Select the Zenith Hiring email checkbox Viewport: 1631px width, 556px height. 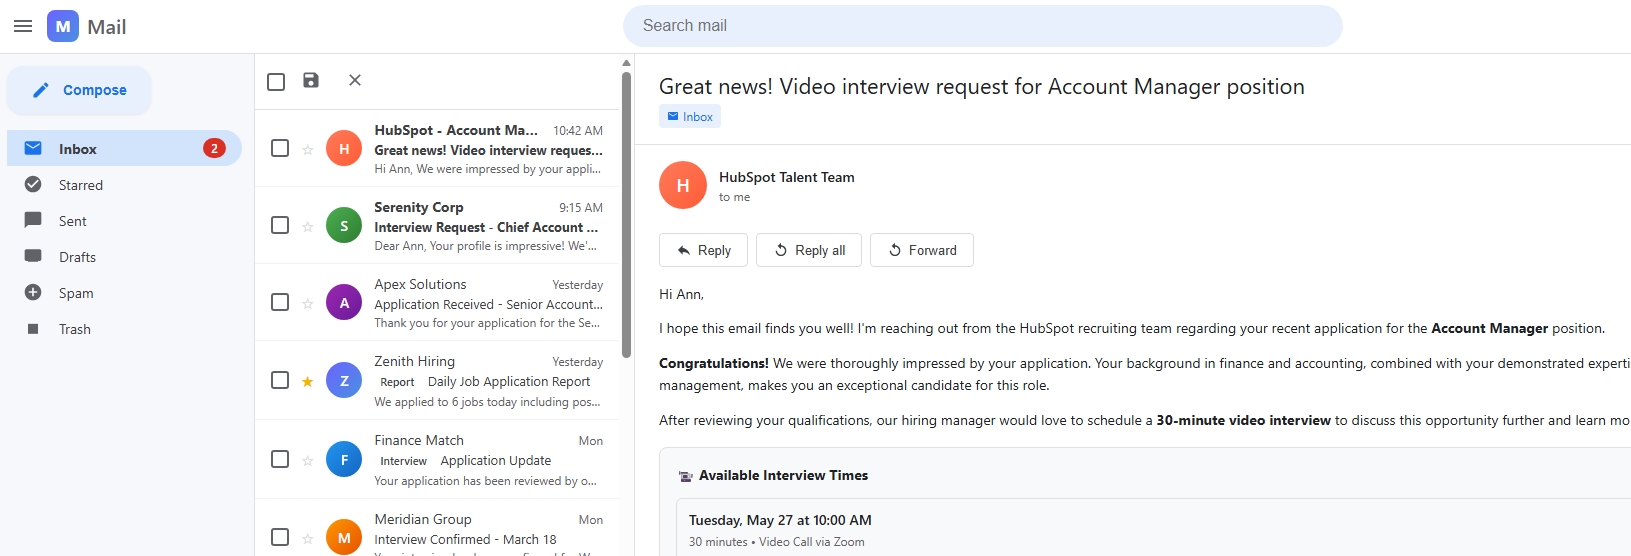(x=280, y=380)
